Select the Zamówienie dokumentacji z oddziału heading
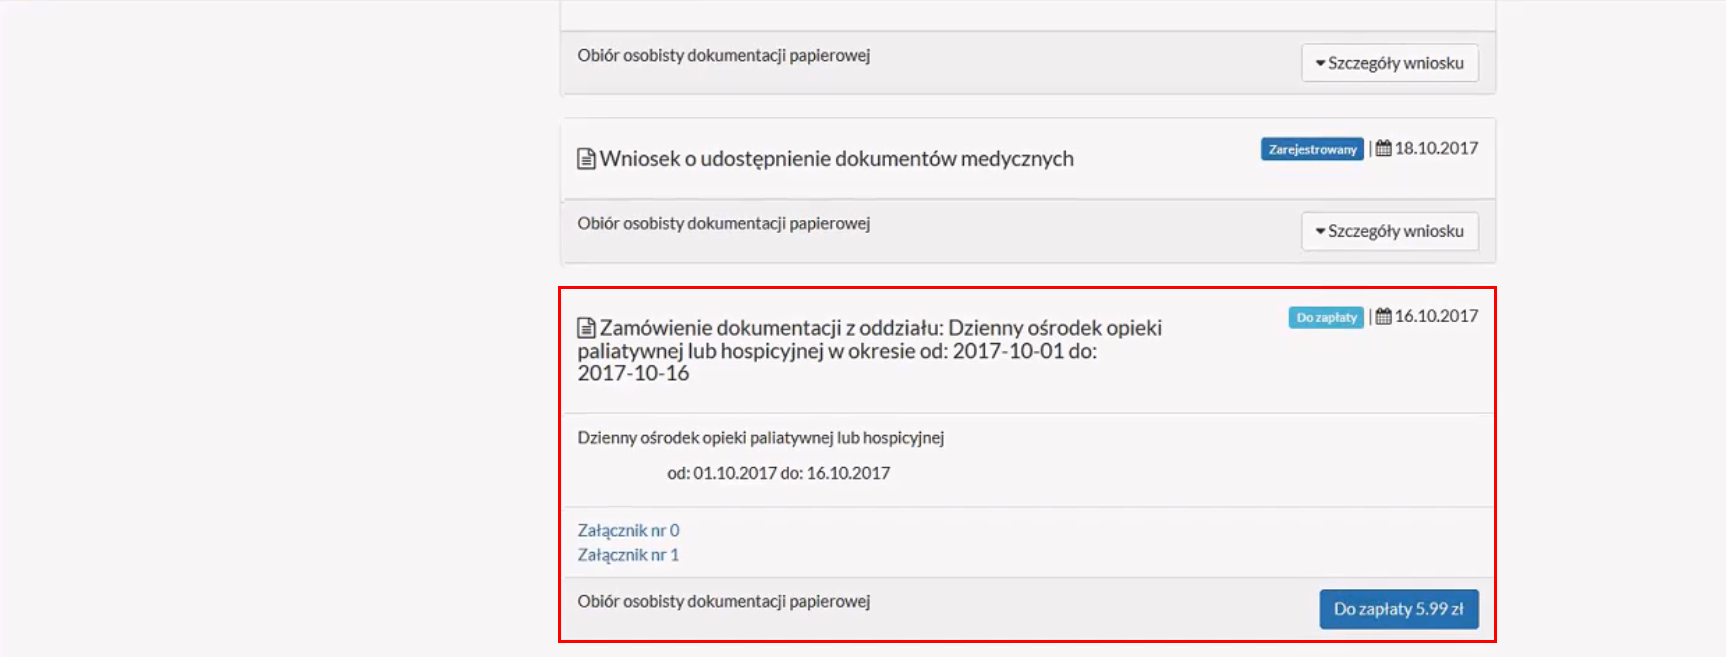 (x=870, y=350)
